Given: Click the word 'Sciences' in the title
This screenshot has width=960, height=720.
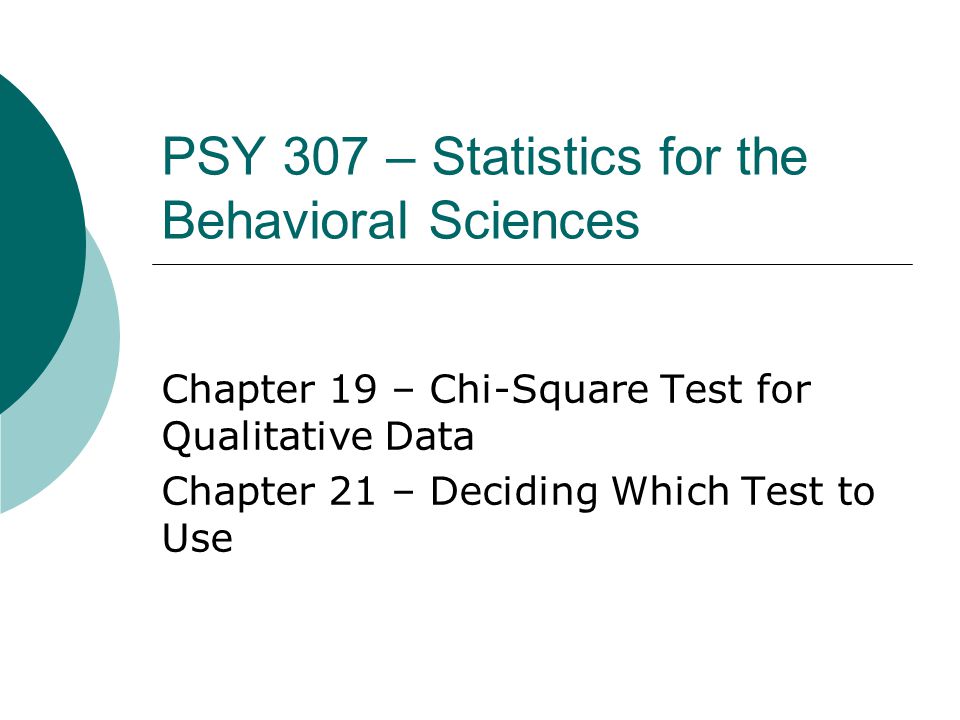Looking at the screenshot, I should [534, 220].
